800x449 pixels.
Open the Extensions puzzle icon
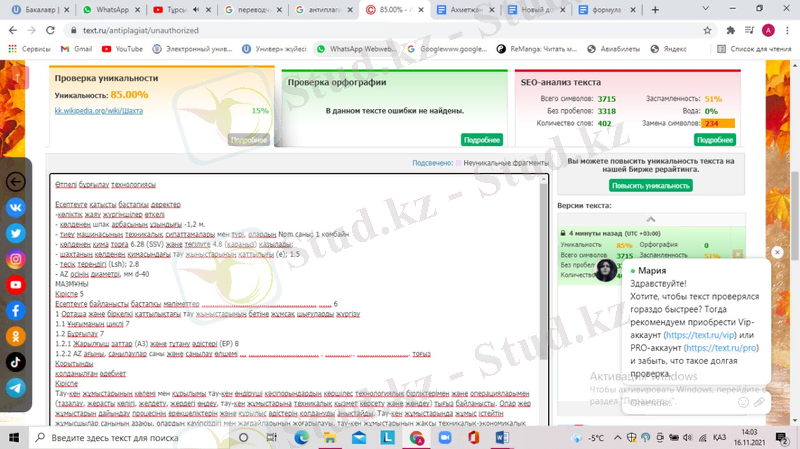tap(731, 31)
